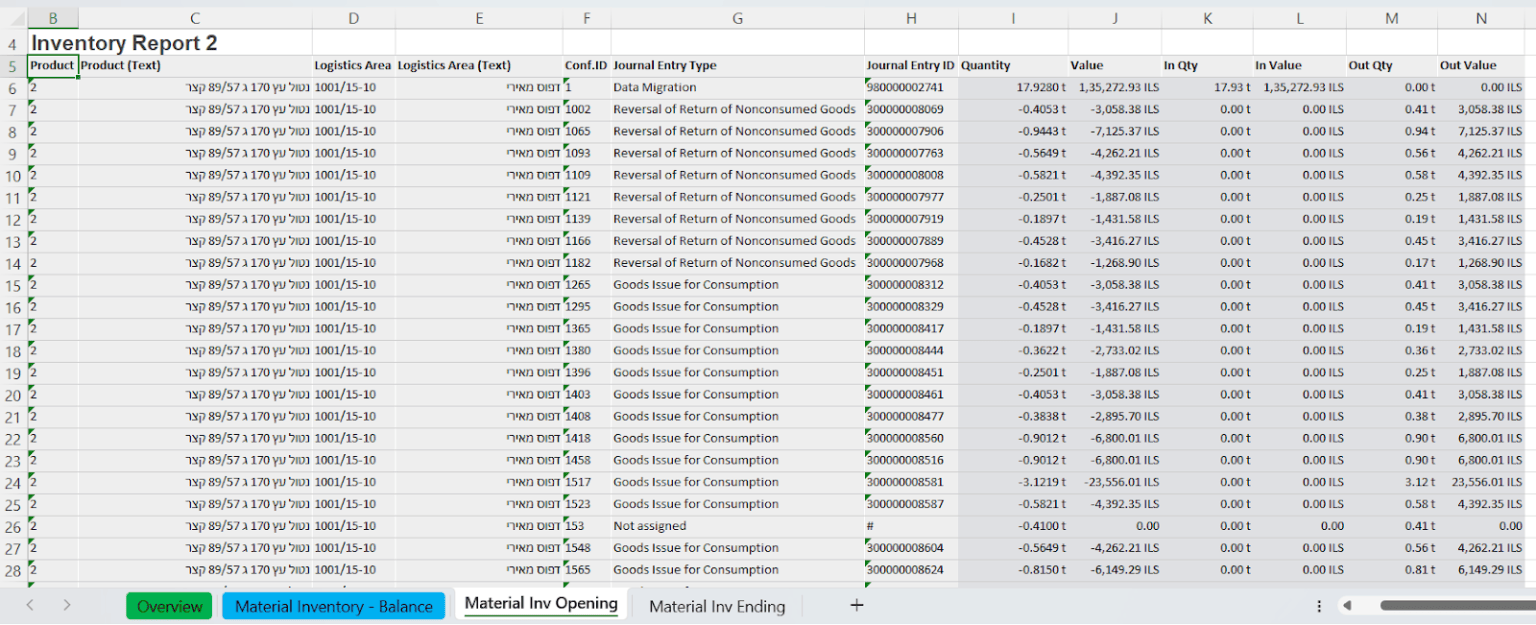Select the Not assigned cell
The image size is (1536, 625).
tap(737, 526)
